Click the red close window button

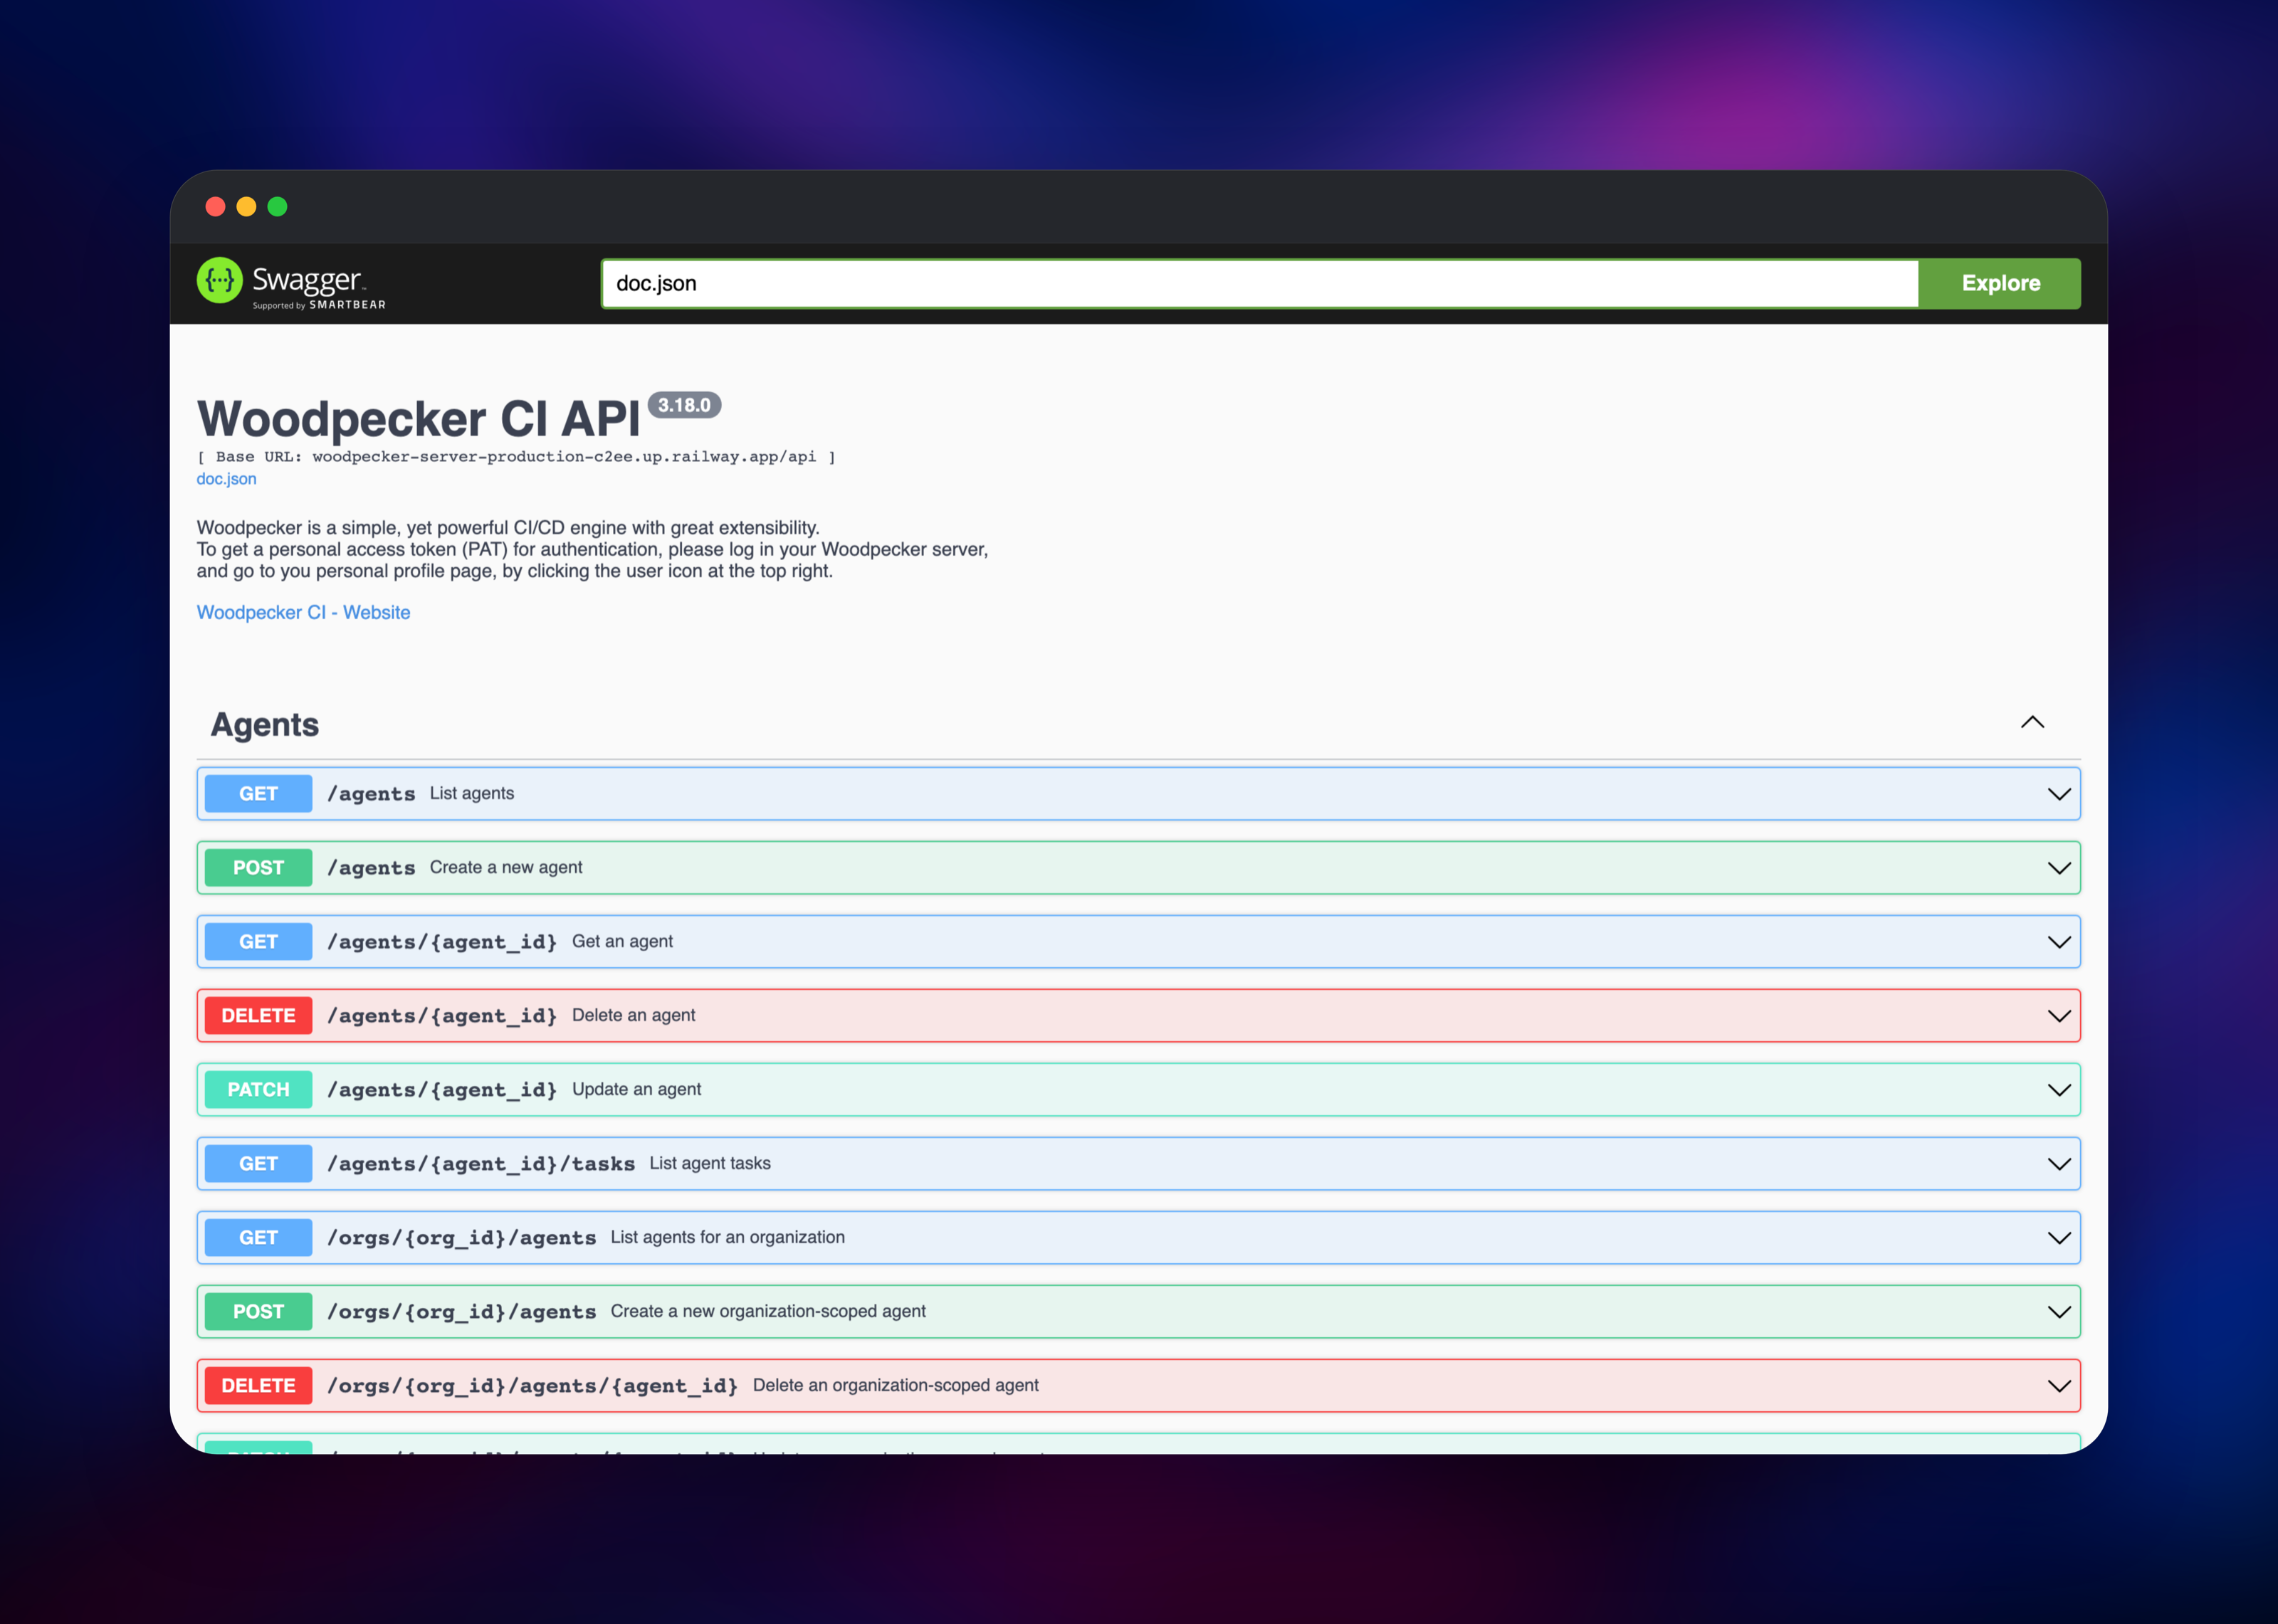215,207
